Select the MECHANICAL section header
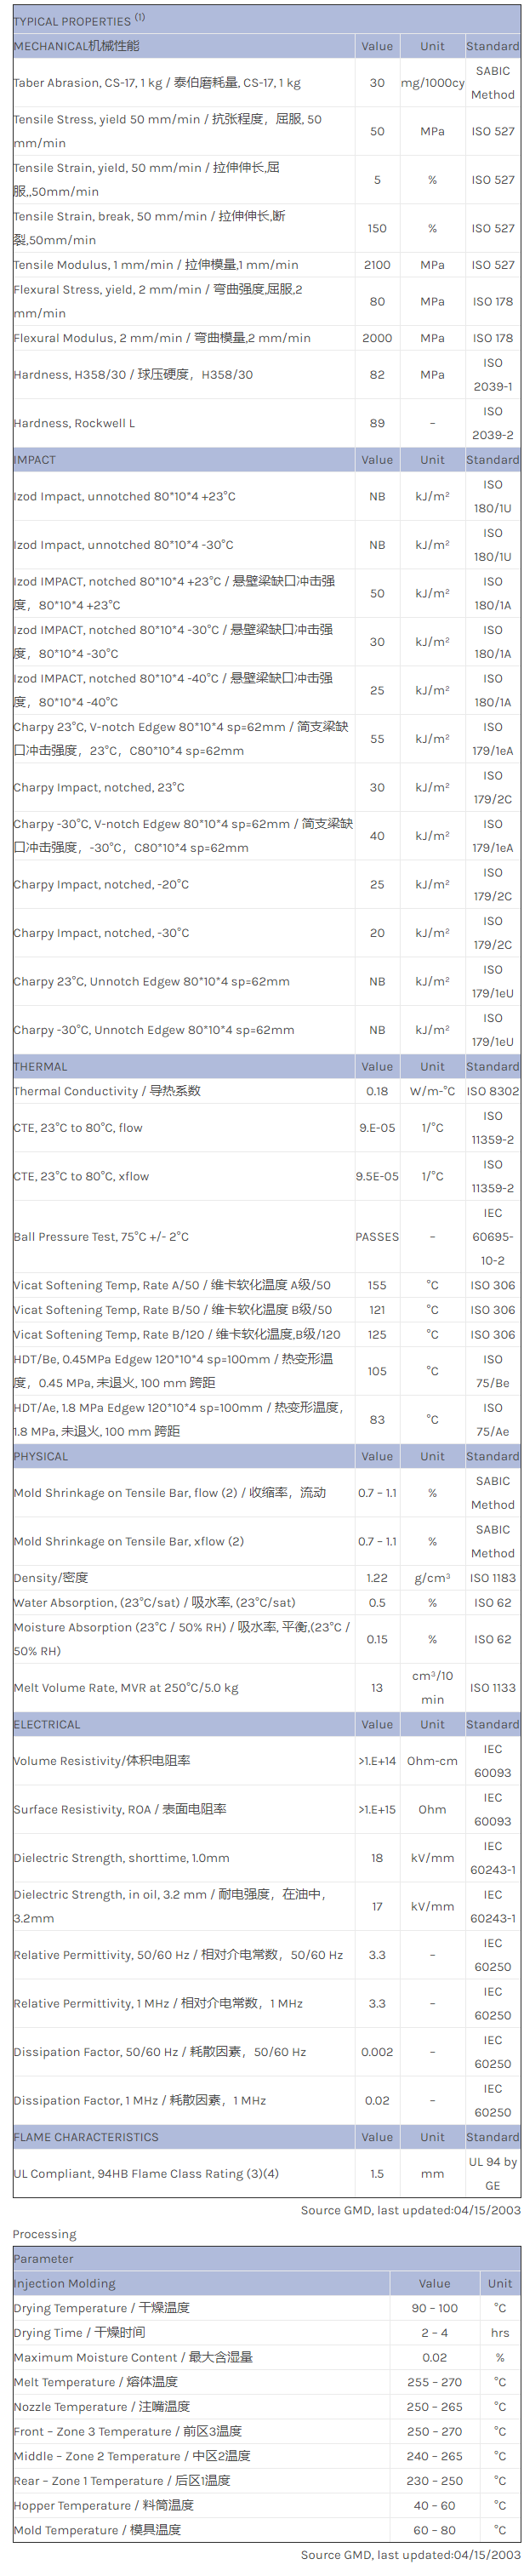 77,46
